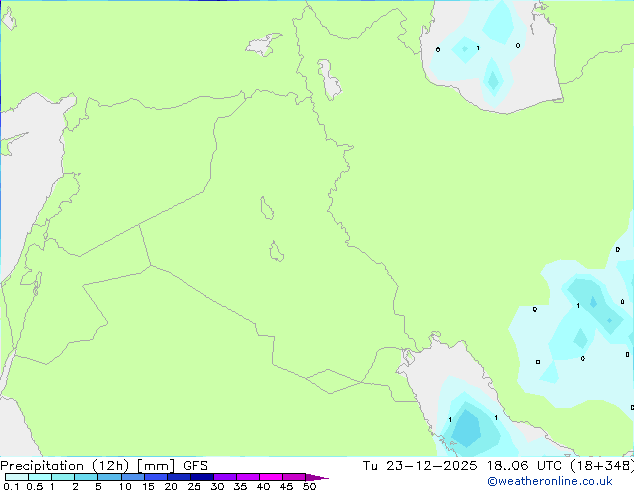634x490 pixels.
Task: Click the forecast date Tu 23-12-2025 text
Action: [420, 466]
